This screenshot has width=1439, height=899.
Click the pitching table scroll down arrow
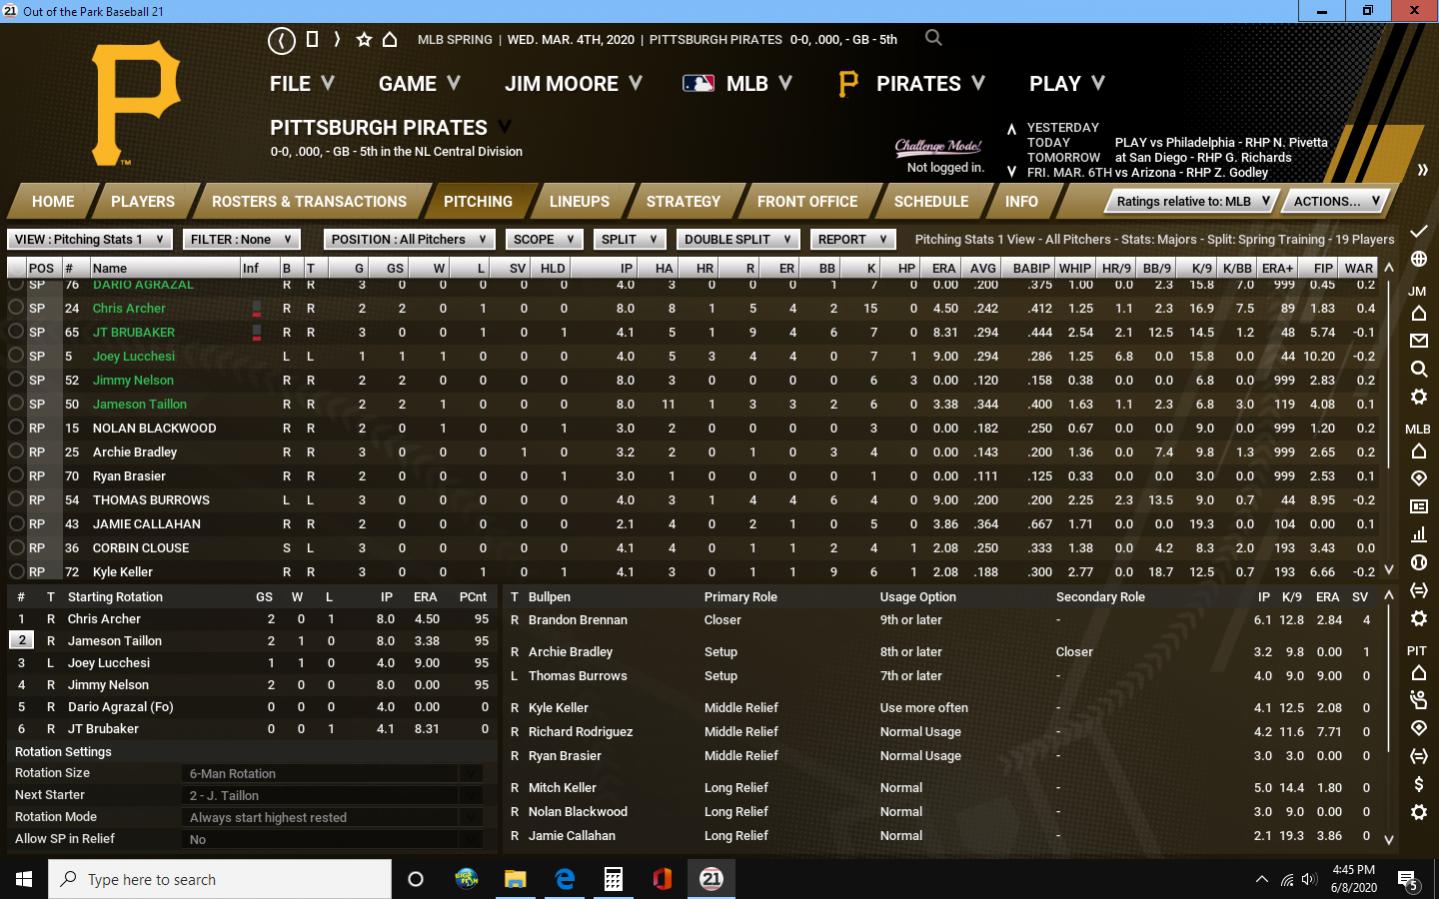1388,570
